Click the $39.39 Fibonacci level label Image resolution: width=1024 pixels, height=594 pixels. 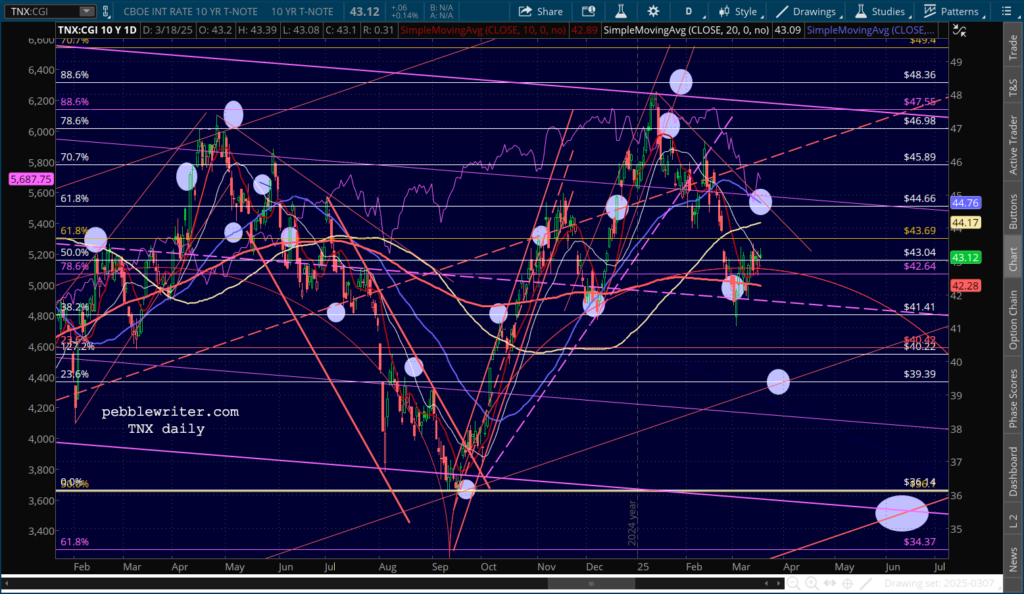click(x=920, y=374)
